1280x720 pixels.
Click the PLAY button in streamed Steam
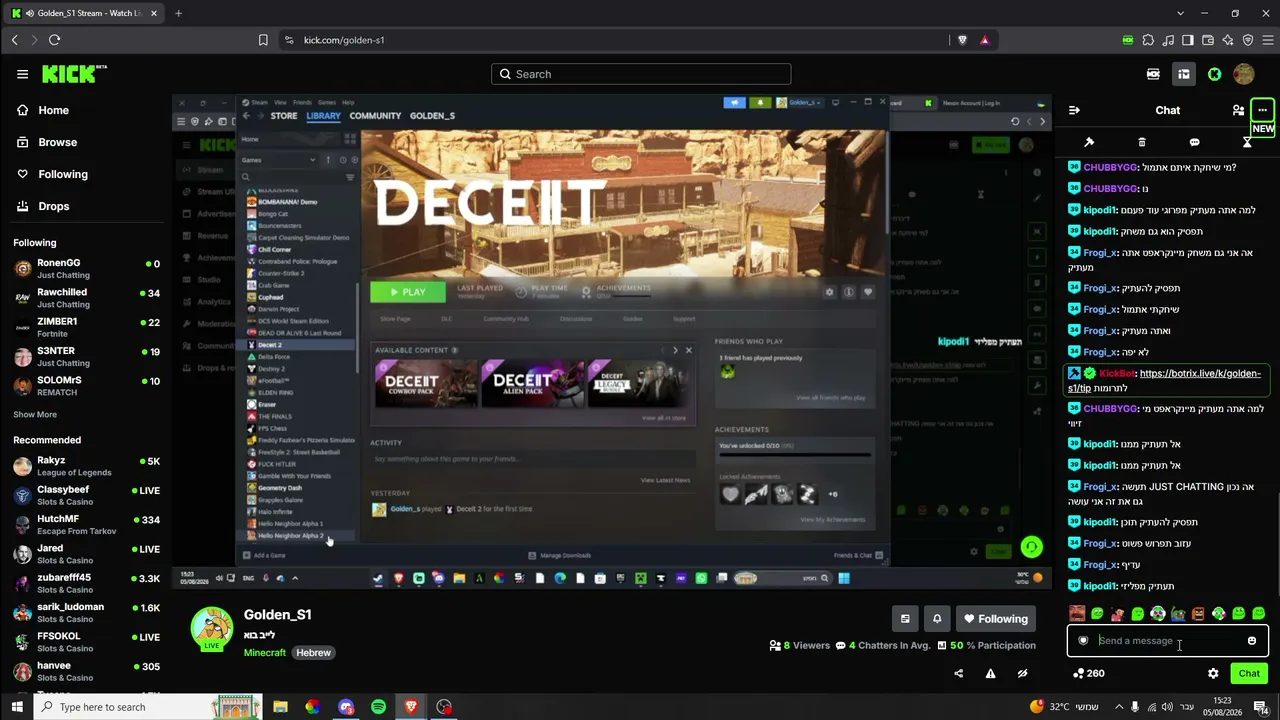coord(407,292)
